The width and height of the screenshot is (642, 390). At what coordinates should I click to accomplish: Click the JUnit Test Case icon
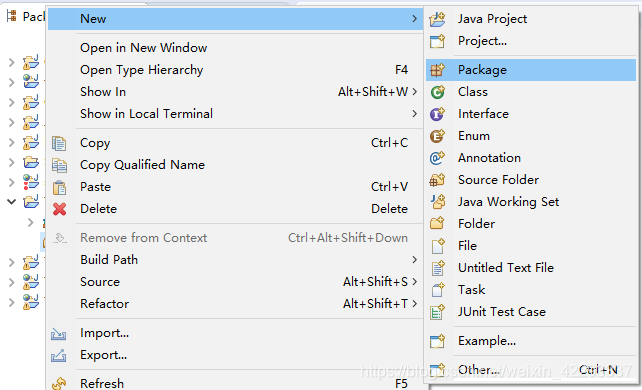pos(437,312)
